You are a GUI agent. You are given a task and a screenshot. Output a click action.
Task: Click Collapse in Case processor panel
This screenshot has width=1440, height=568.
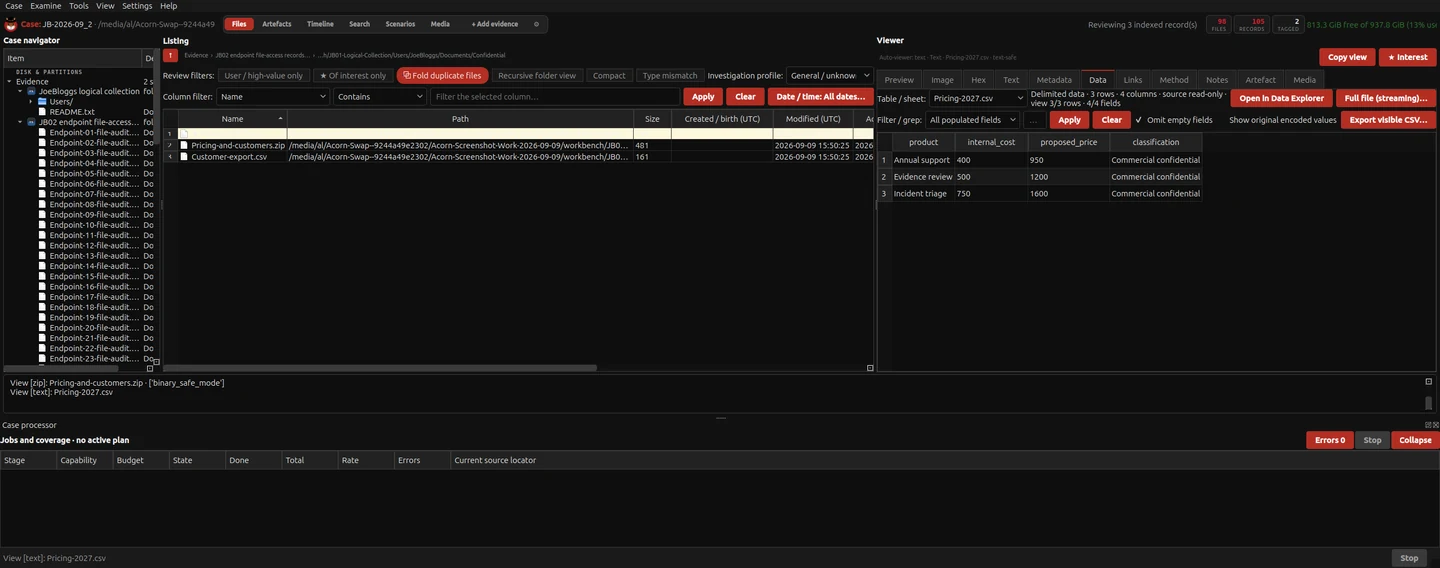[x=1415, y=440]
